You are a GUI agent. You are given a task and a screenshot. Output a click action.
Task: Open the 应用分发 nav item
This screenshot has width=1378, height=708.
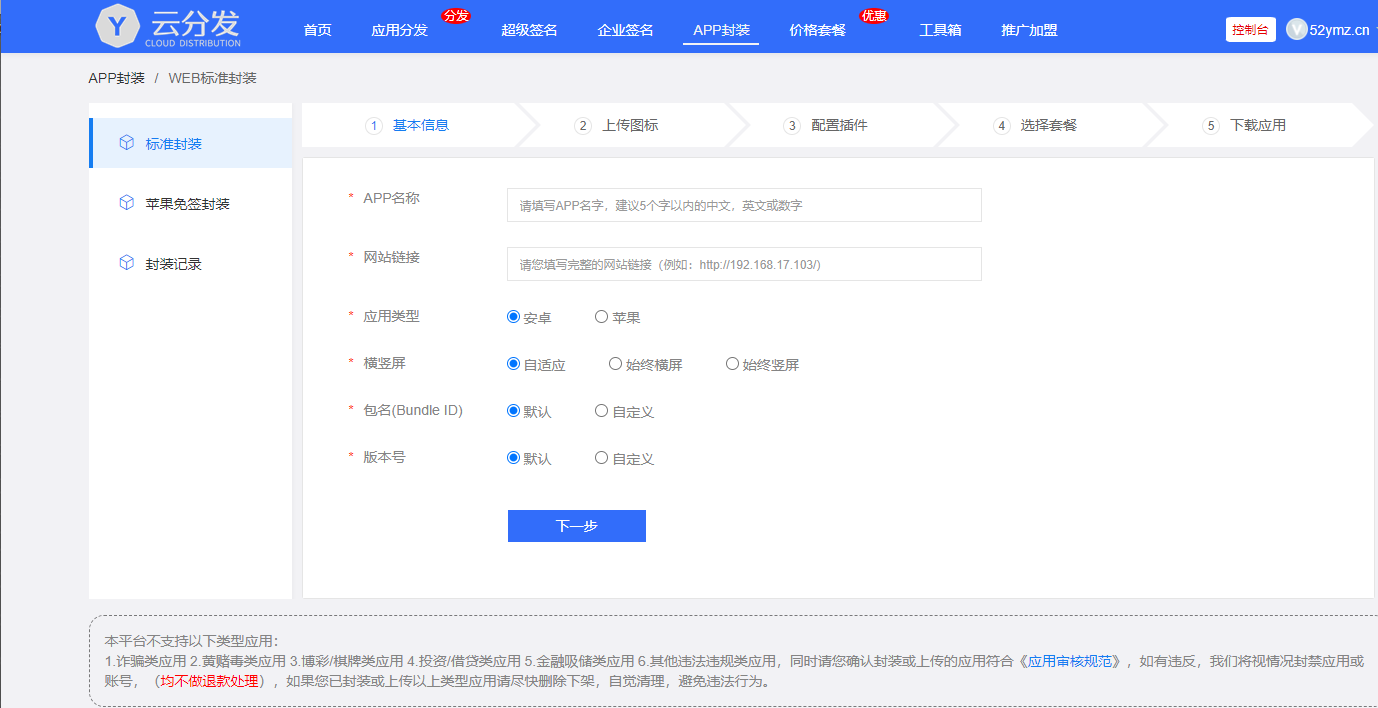tap(399, 30)
